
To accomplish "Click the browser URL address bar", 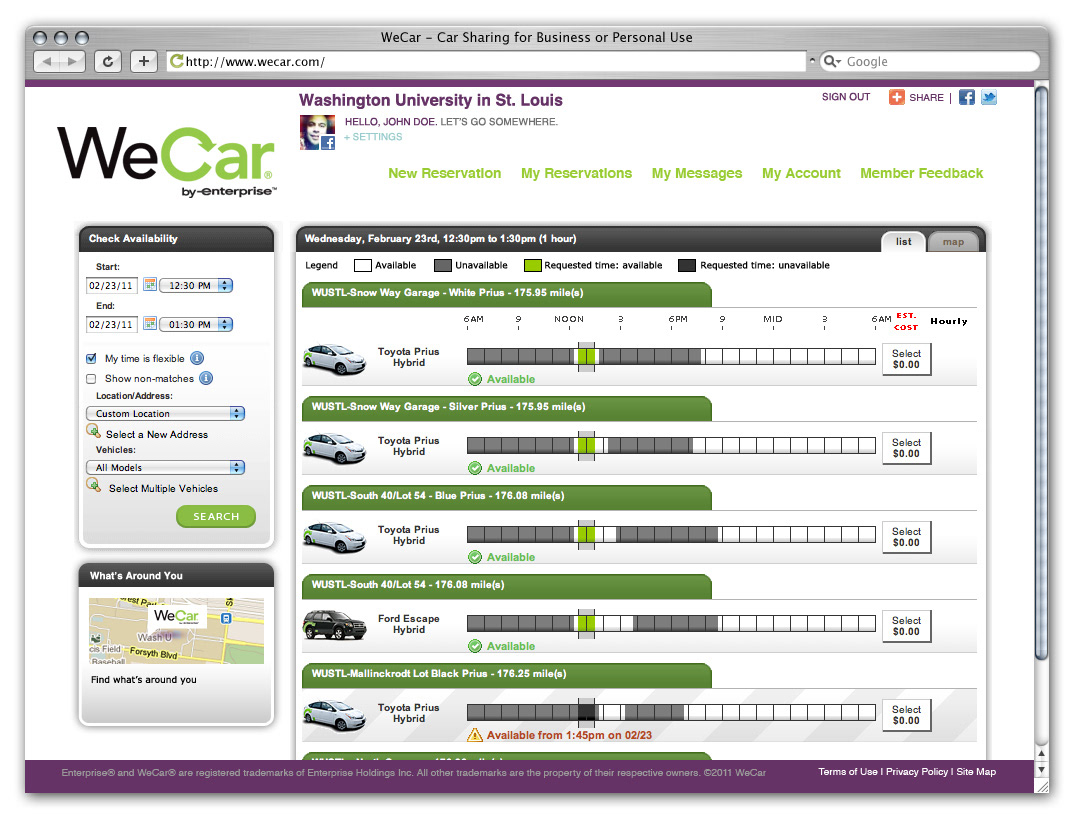I will coord(486,62).
